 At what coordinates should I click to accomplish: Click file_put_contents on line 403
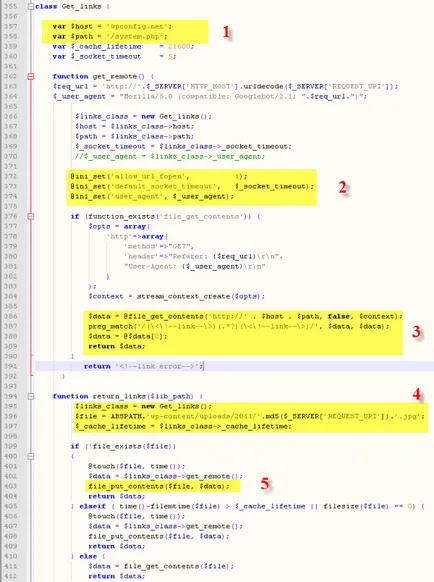159,486
